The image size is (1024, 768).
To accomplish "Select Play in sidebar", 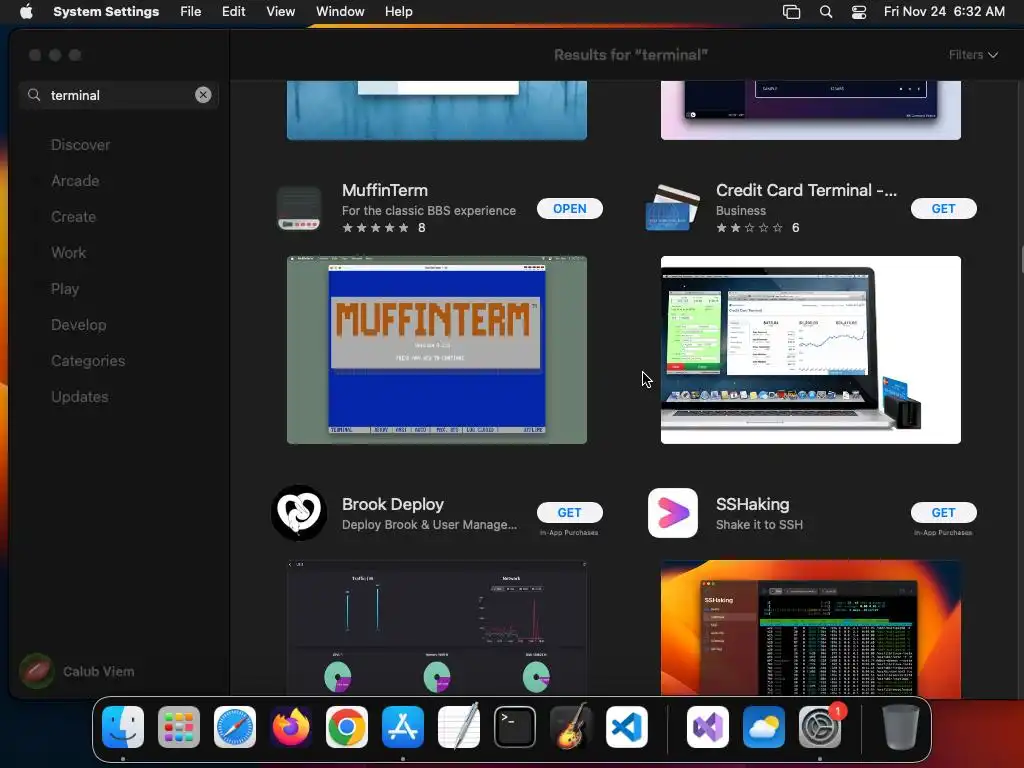I will coord(65,289).
